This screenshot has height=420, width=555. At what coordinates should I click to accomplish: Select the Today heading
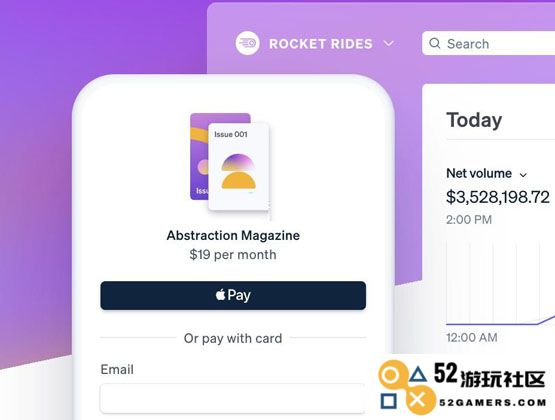point(474,120)
